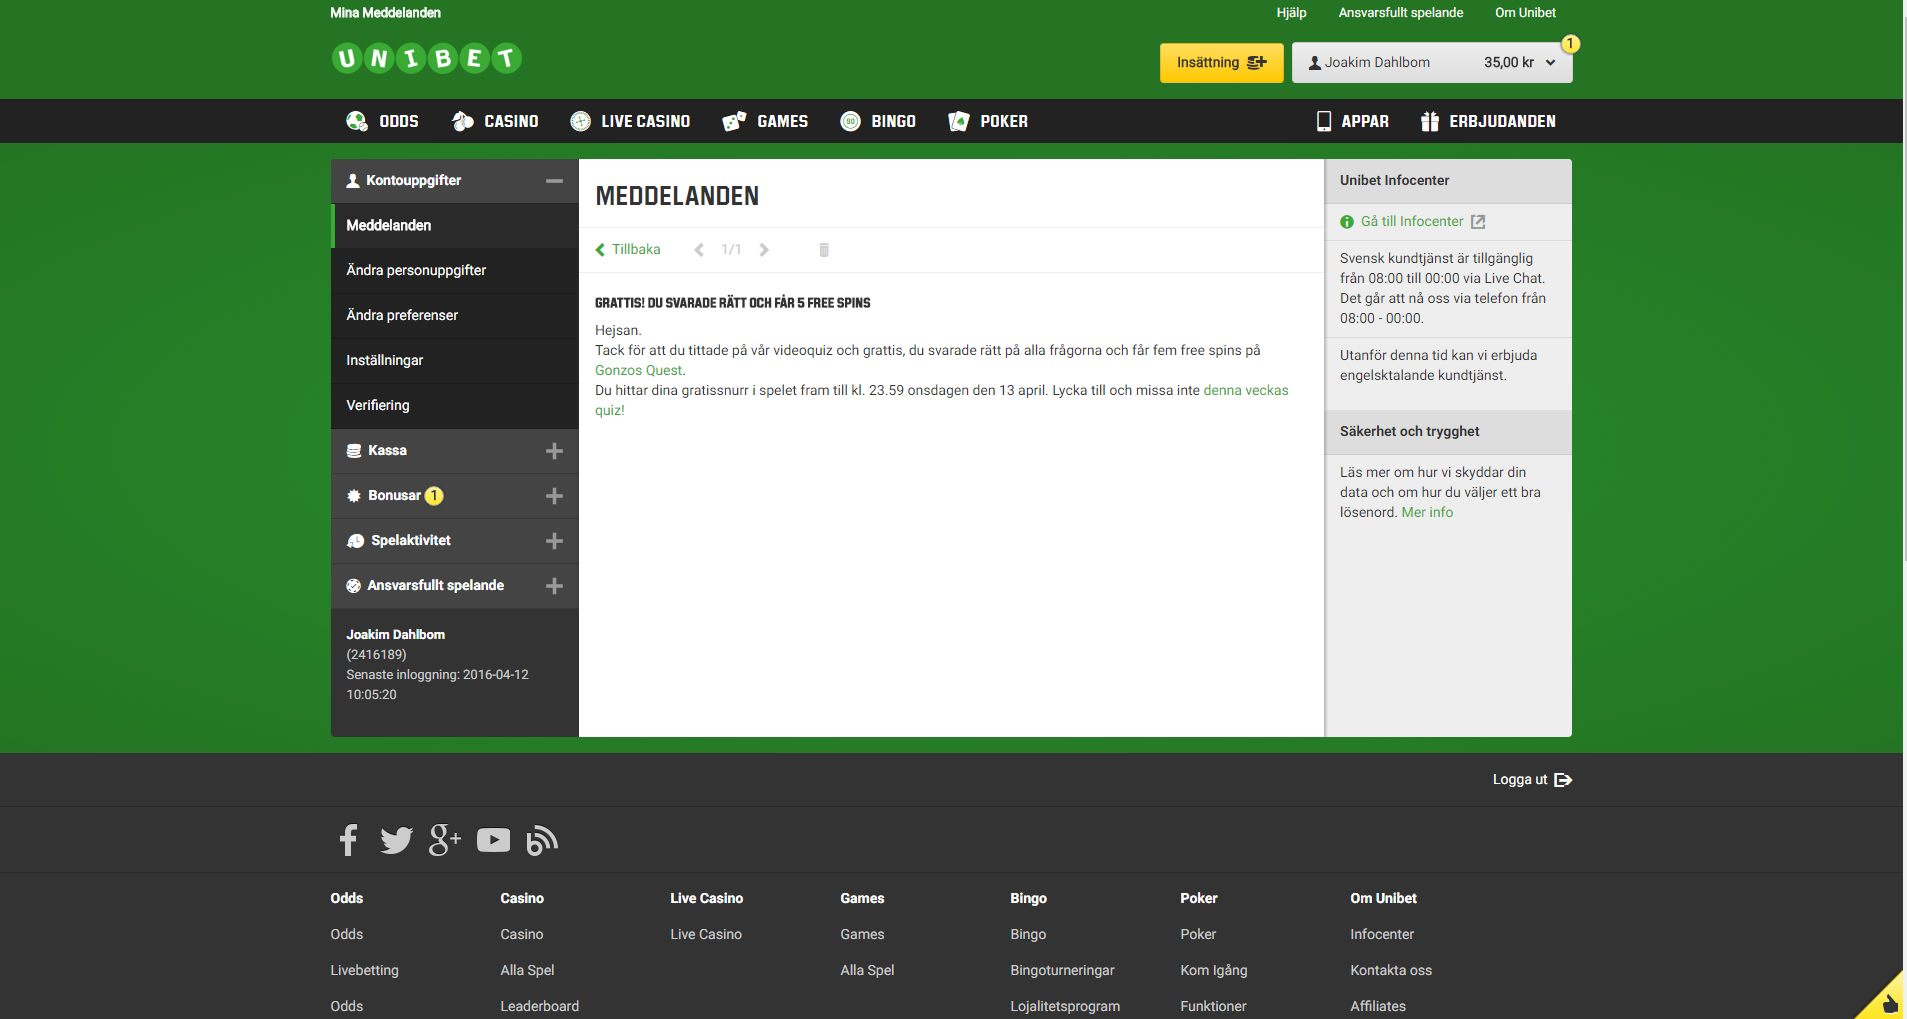Open Inställningar in sidebar
The image size is (1907, 1019).
point(455,361)
